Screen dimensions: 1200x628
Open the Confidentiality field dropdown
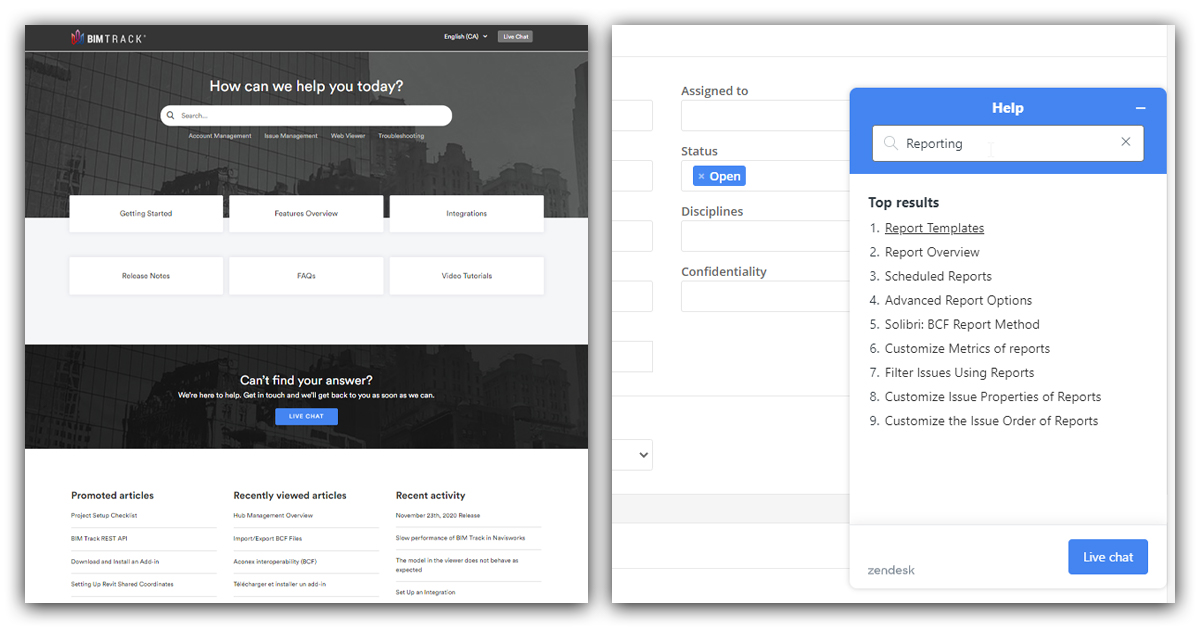click(x=766, y=296)
